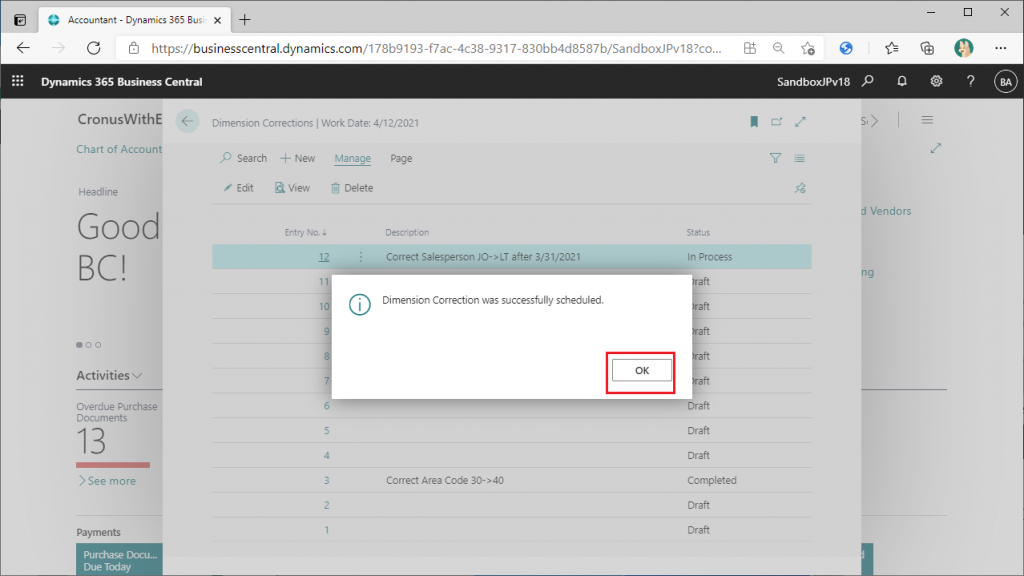Switch the list view layout

point(799,158)
